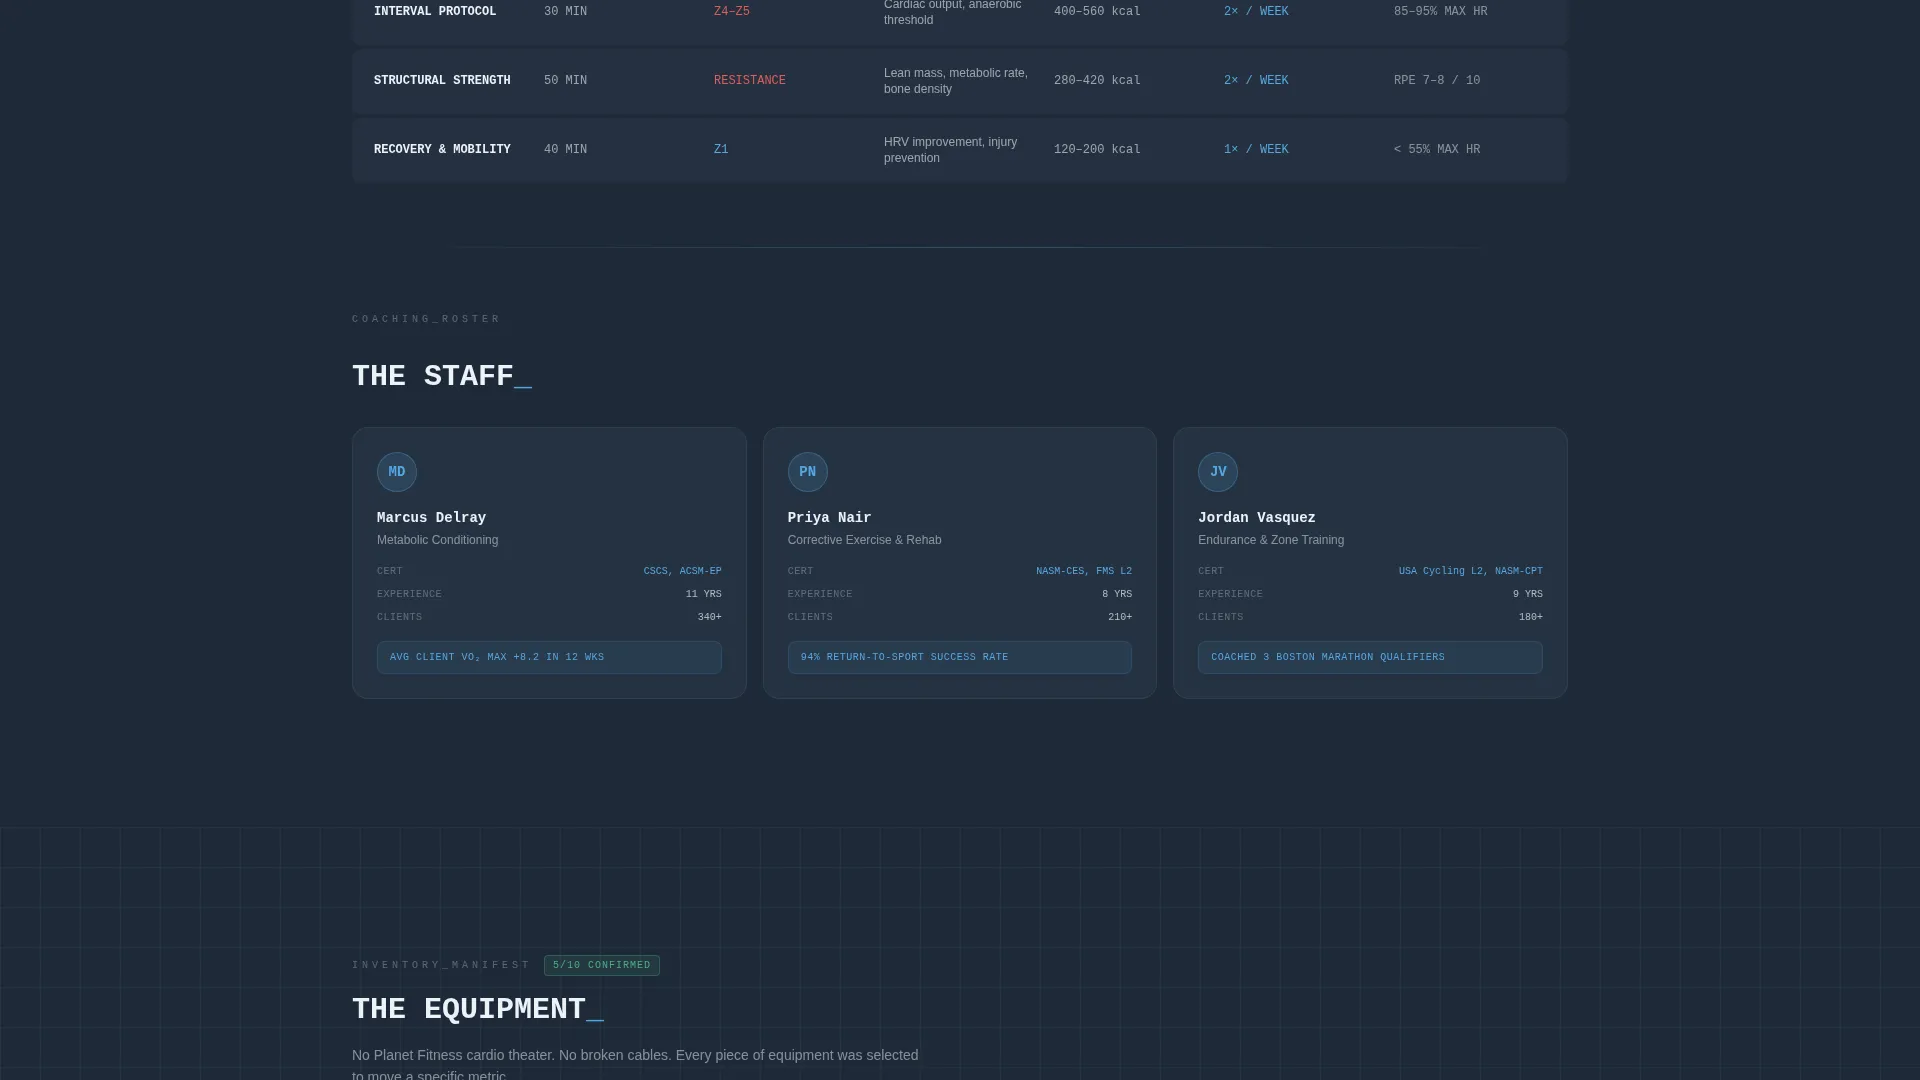Click THE STAFF_ heading
The width and height of the screenshot is (1920, 1080).
point(442,377)
